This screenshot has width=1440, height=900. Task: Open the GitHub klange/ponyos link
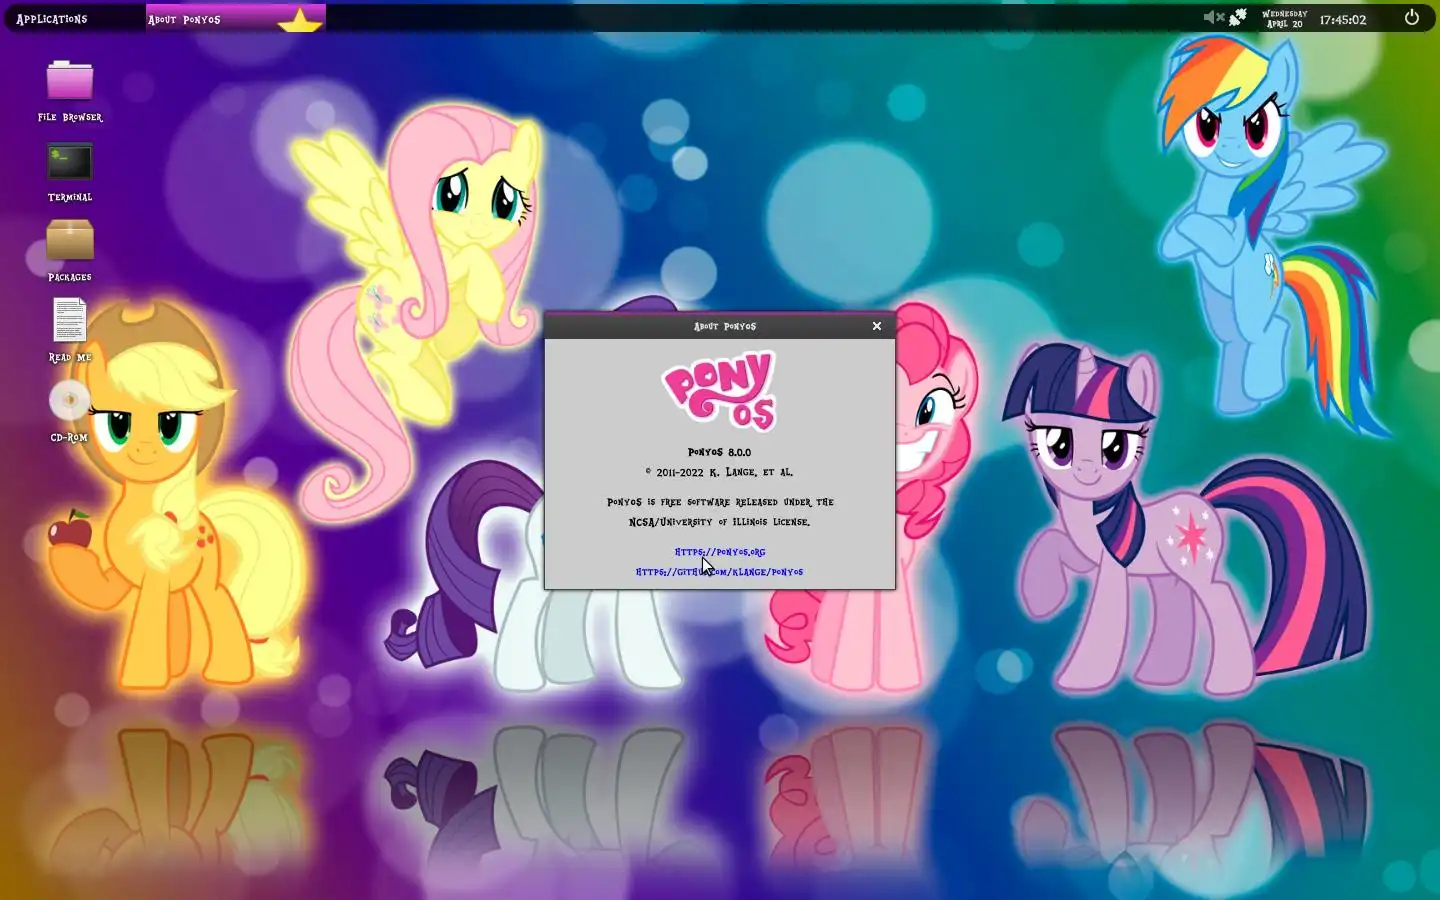pos(720,572)
